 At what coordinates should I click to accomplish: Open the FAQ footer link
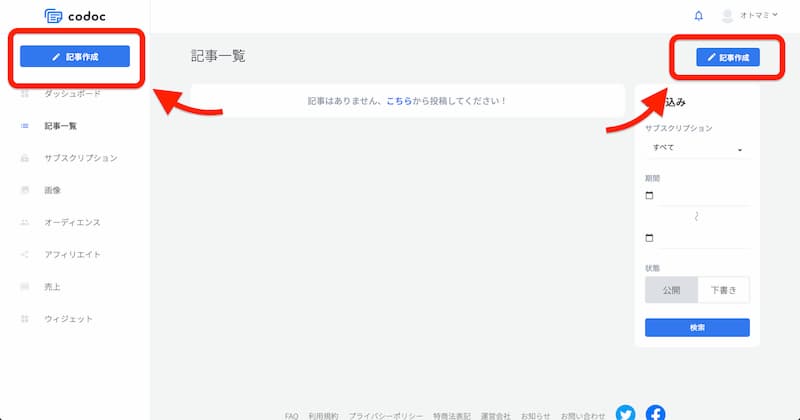[291, 416]
